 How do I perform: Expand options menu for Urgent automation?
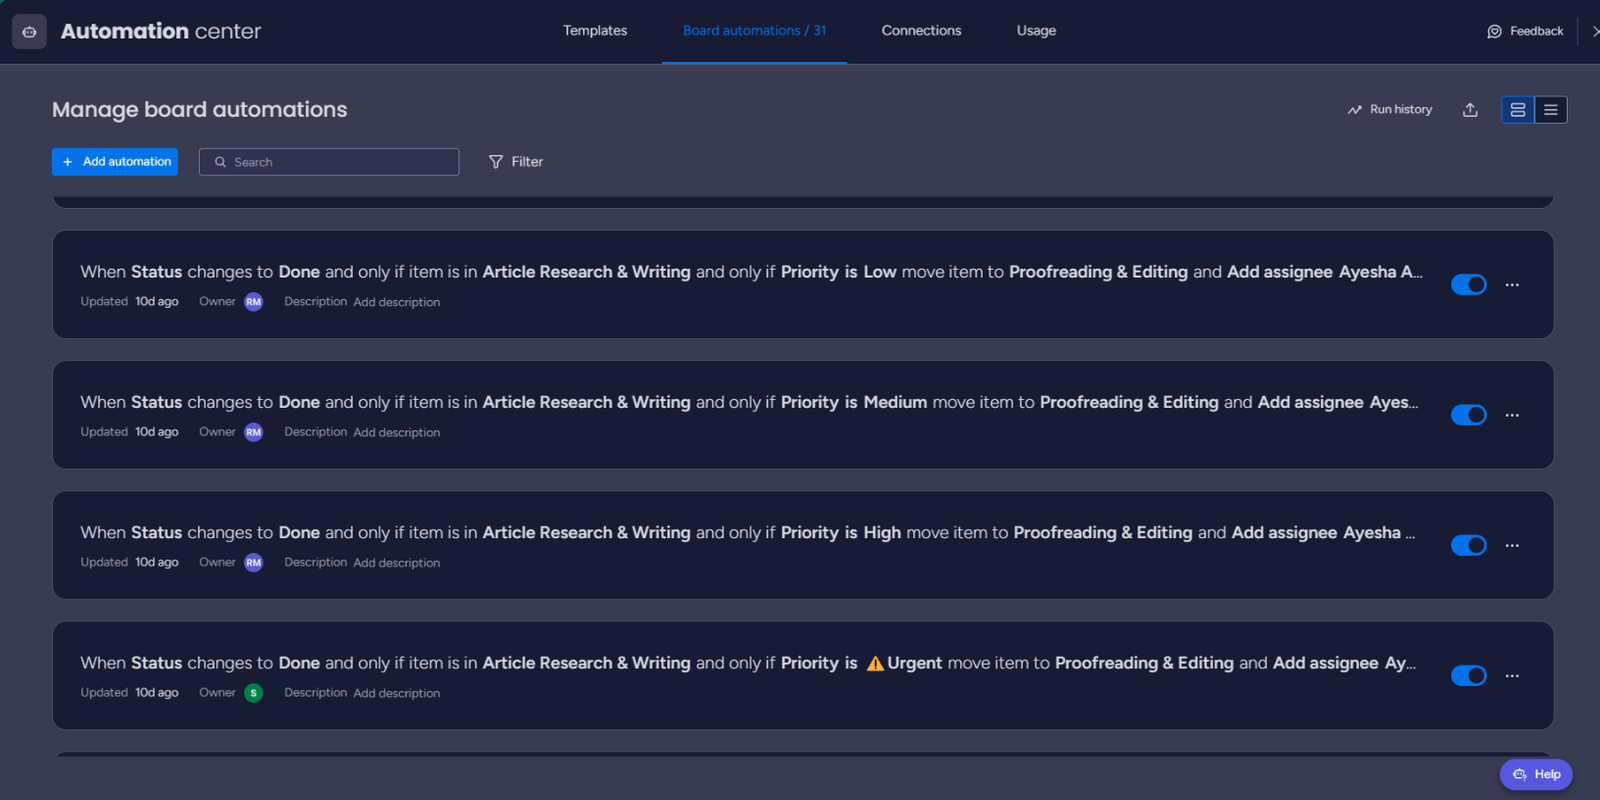coord(1512,676)
